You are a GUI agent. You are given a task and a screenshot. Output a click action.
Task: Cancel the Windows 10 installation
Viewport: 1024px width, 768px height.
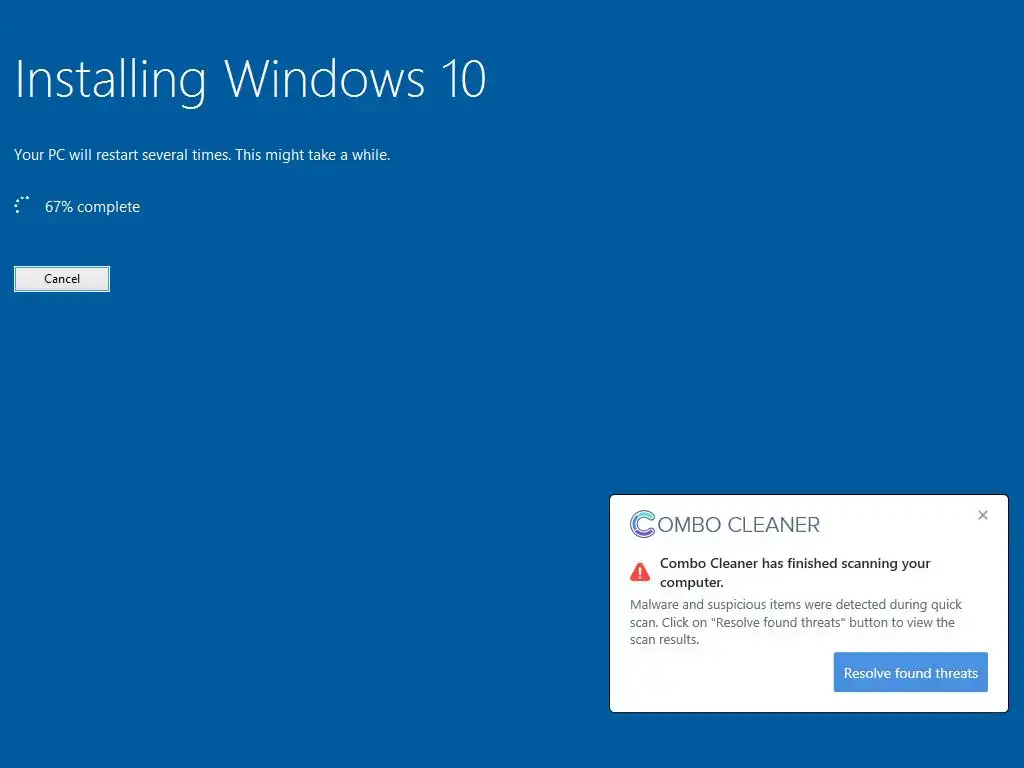click(x=62, y=279)
